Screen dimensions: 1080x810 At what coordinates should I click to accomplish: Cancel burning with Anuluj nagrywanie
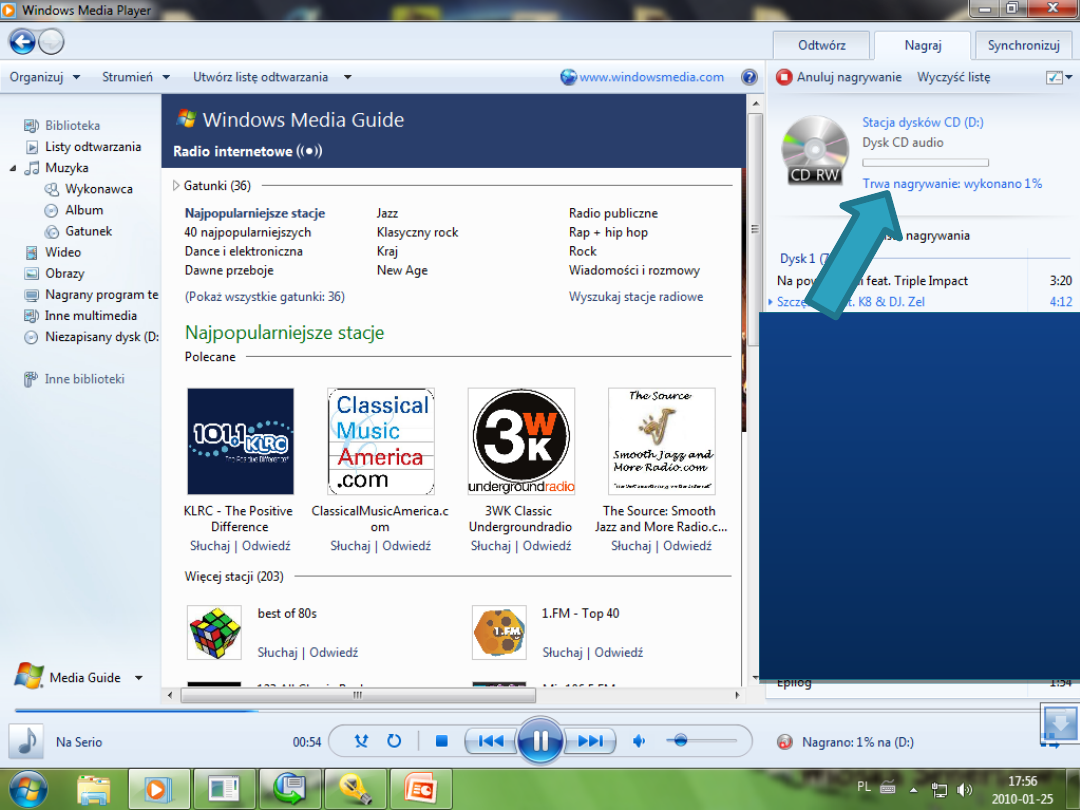tap(839, 77)
